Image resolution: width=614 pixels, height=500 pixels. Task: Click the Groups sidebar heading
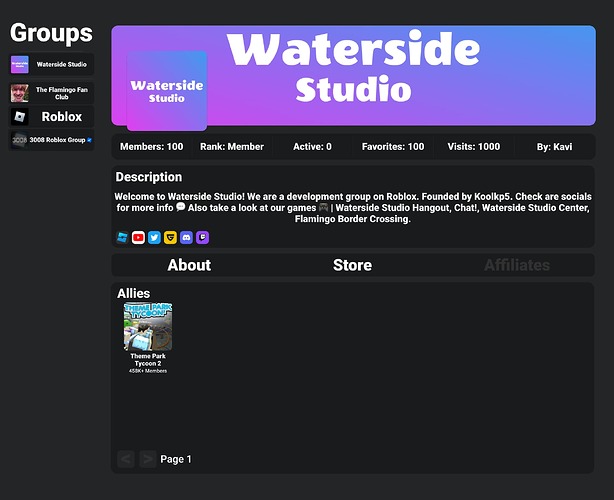[51, 34]
